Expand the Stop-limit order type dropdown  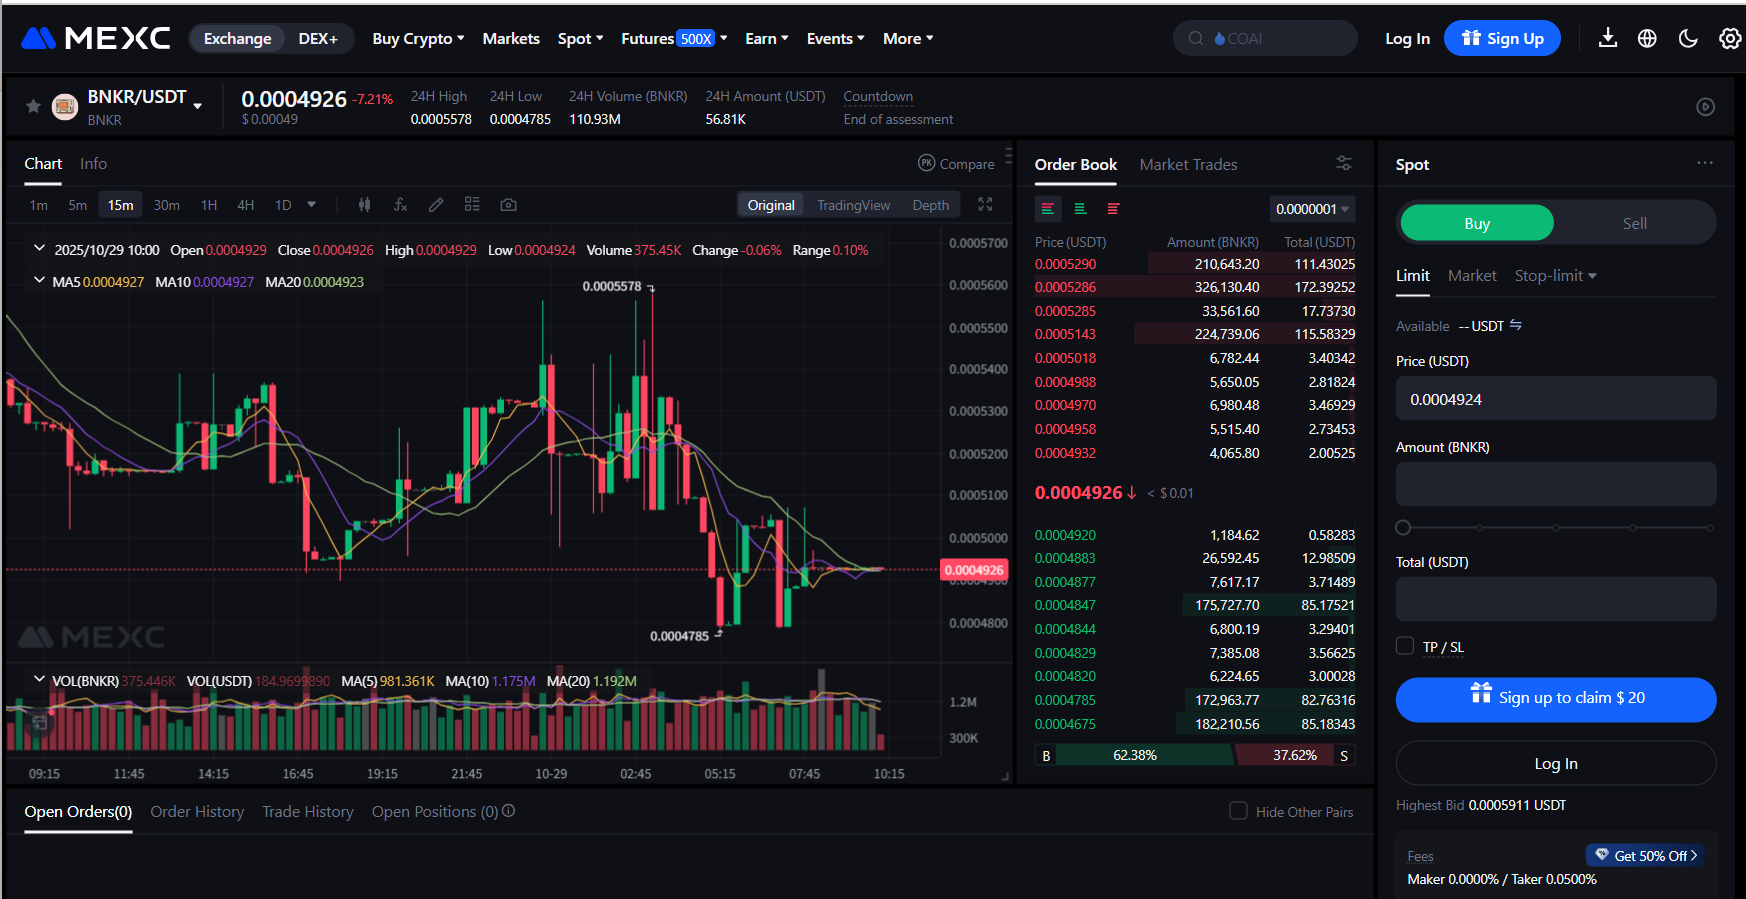click(1555, 276)
